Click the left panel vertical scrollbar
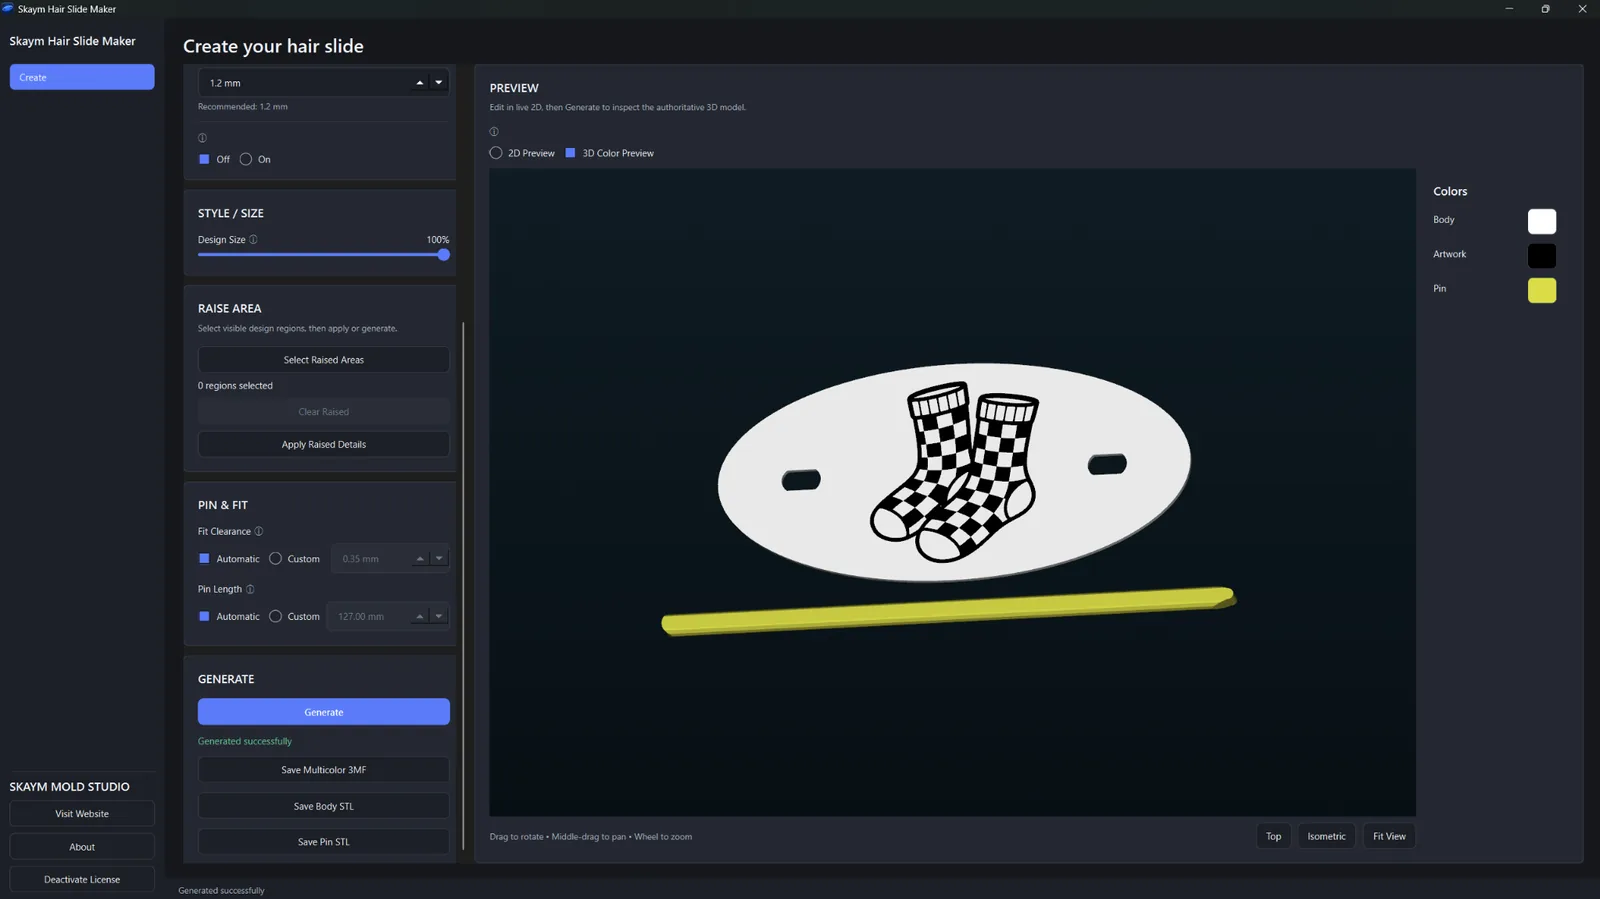Image resolution: width=1600 pixels, height=899 pixels. tap(463, 585)
